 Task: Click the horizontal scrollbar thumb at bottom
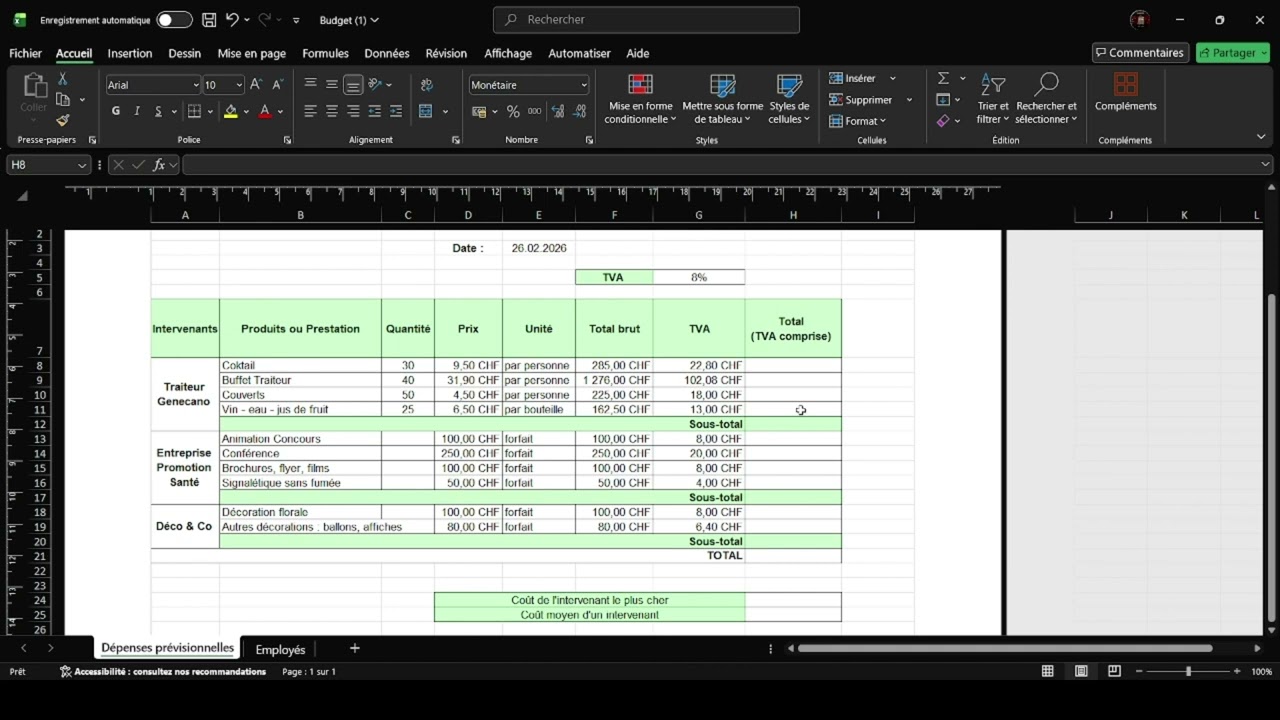point(1005,649)
